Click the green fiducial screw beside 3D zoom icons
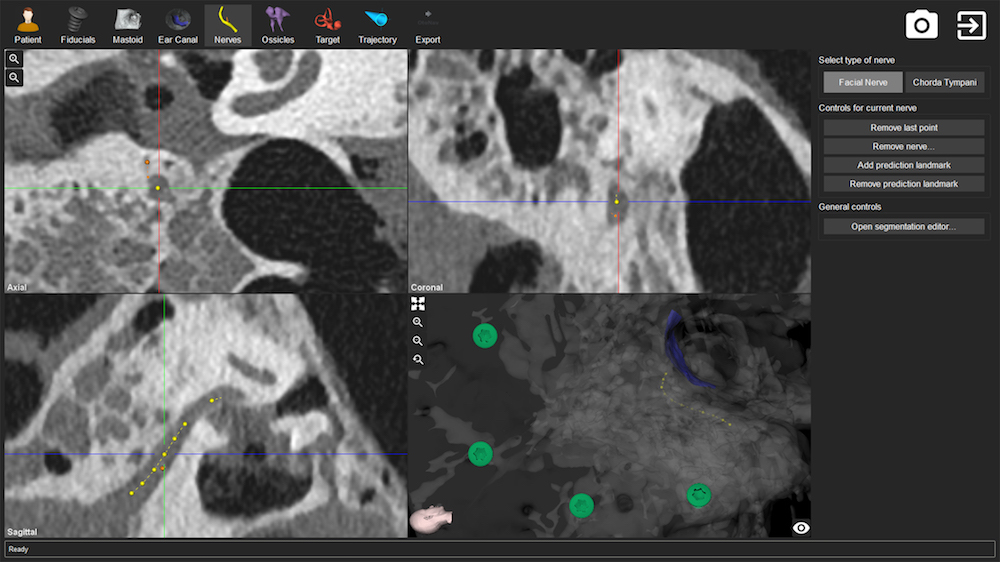The width and height of the screenshot is (1000, 562). [x=485, y=335]
